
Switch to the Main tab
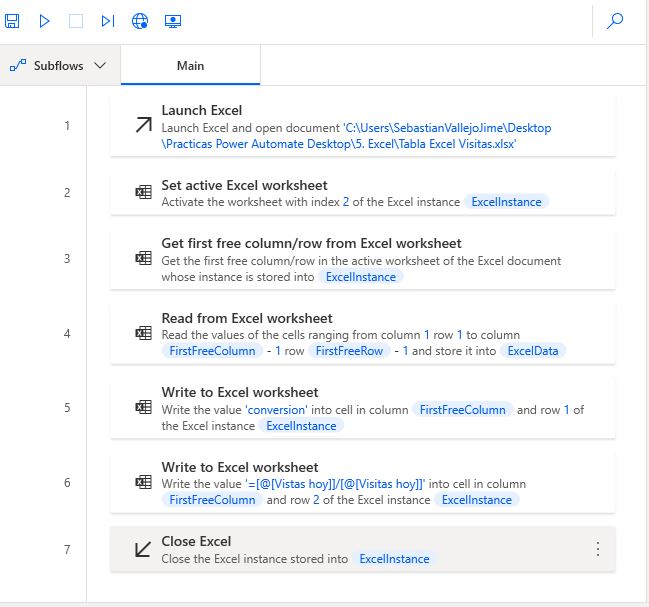[x=190, y=65]
